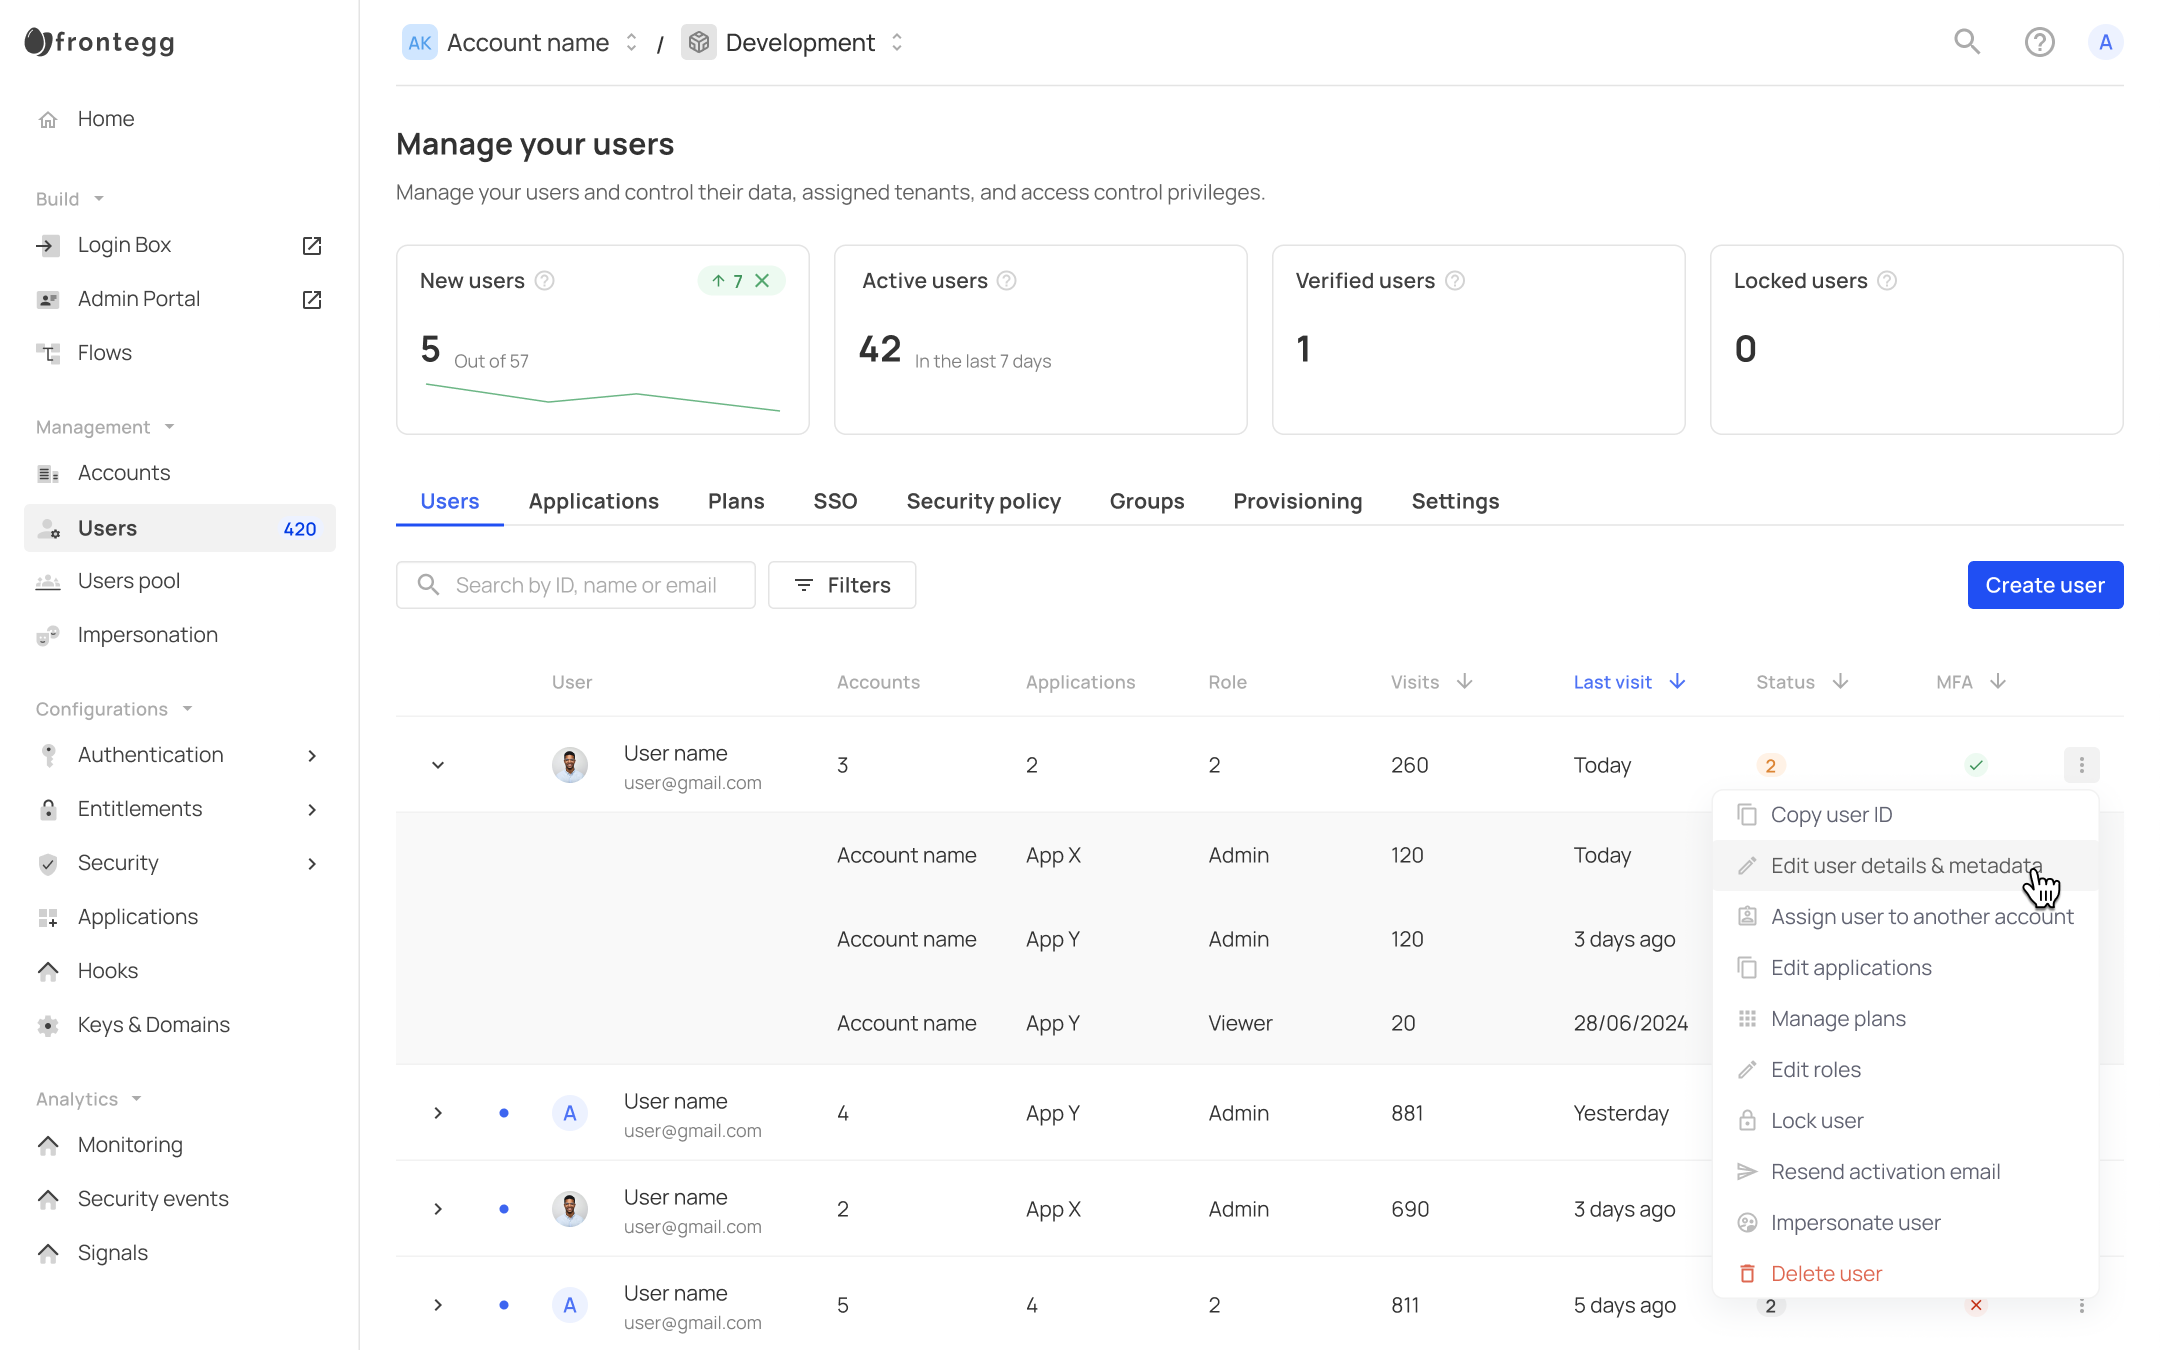Expand the Authentication sidebar submenu
This screenshot has width=2160, height=1350.
(312, 756)
